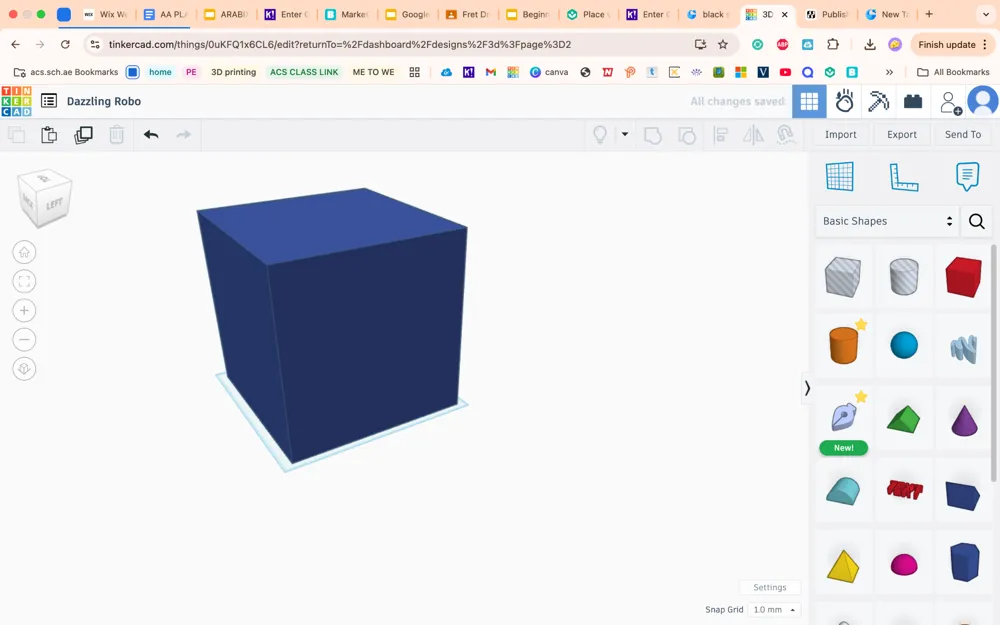The image size is (1000, 625).
Task: Pick the yellow Pyramid shape
Action: pos(843,566)
